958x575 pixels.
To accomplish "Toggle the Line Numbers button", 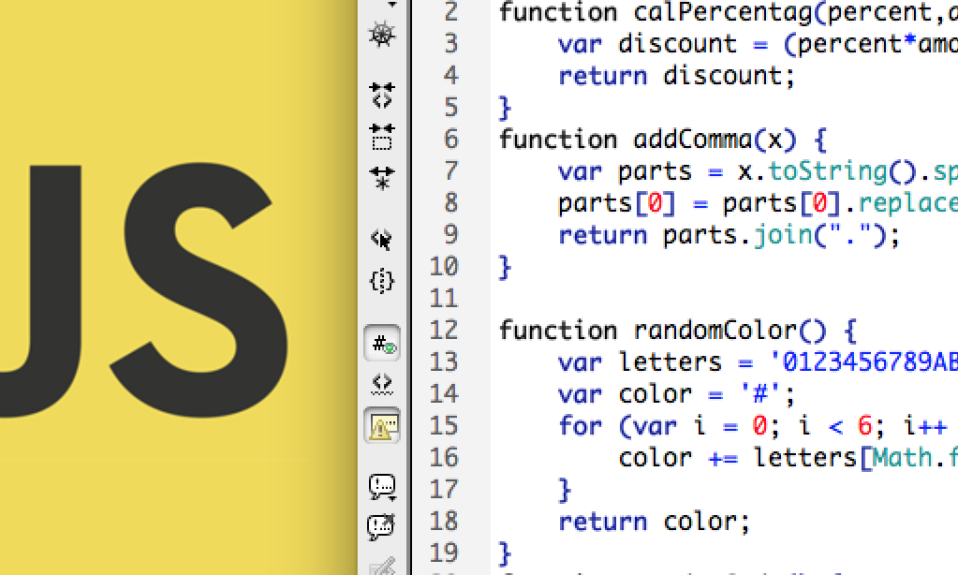I will point(382,343).
